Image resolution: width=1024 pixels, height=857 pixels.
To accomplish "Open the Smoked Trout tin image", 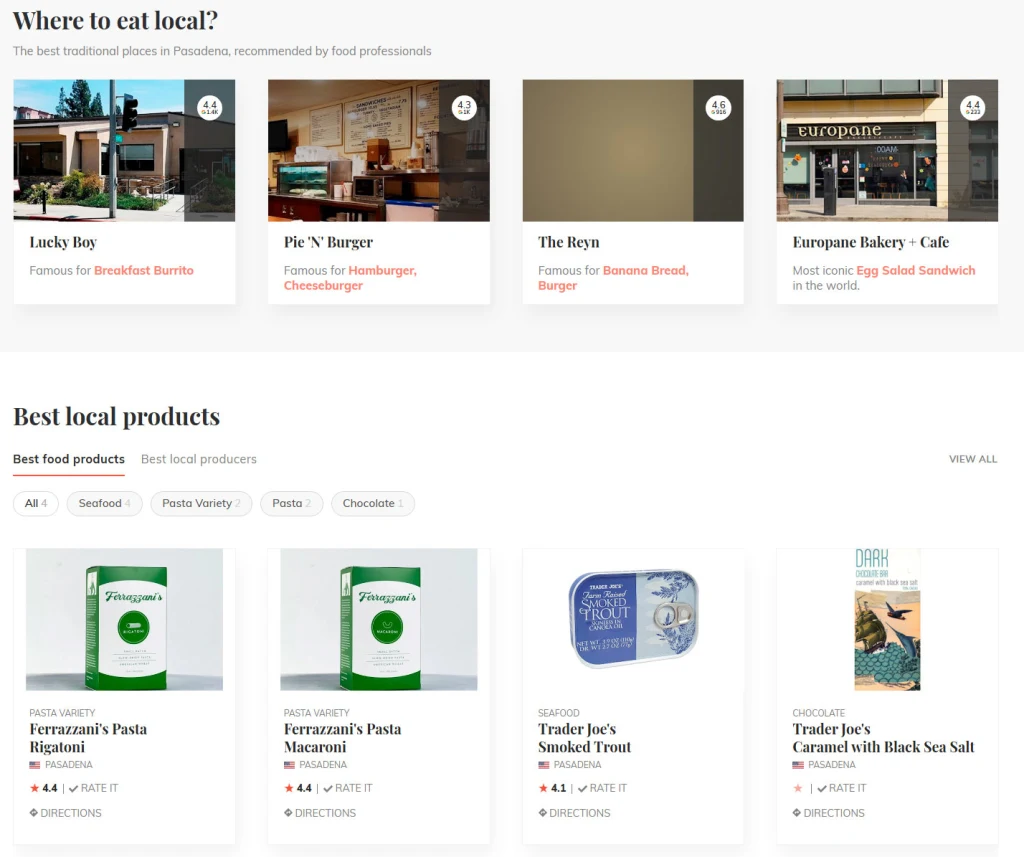I will click(633, 619).
